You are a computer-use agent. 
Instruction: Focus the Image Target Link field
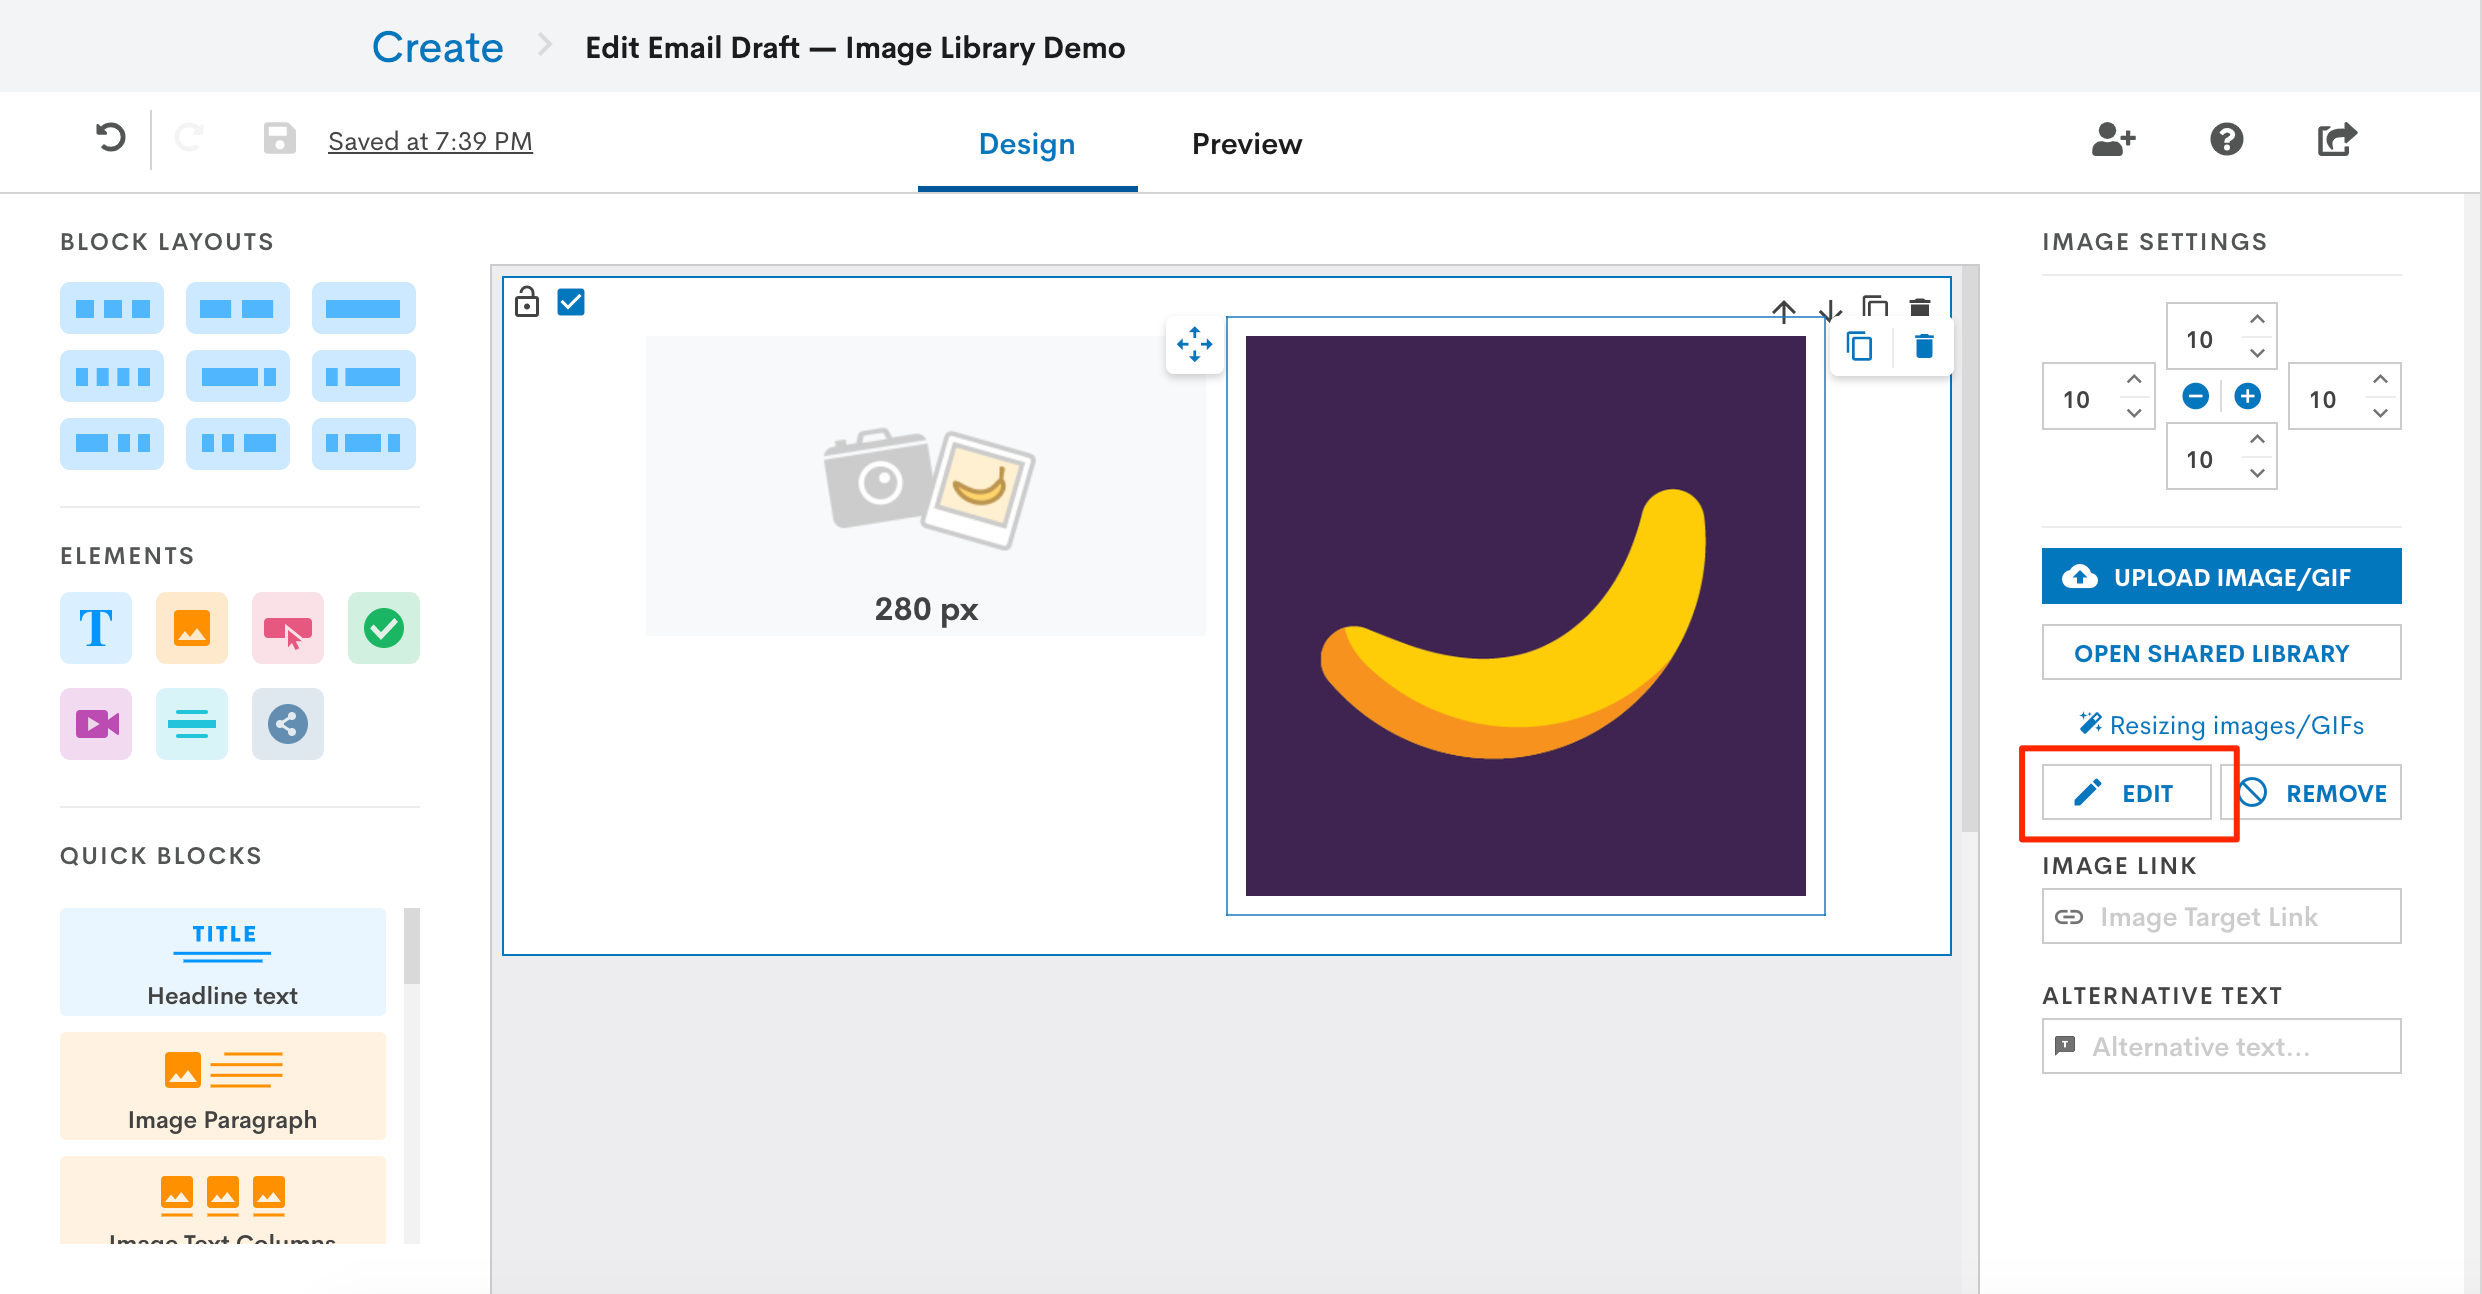(x=2221, y=917)
